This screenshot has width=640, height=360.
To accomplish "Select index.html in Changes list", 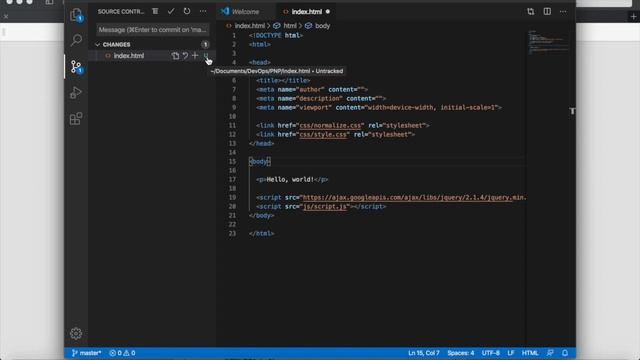I will (129, 56).
